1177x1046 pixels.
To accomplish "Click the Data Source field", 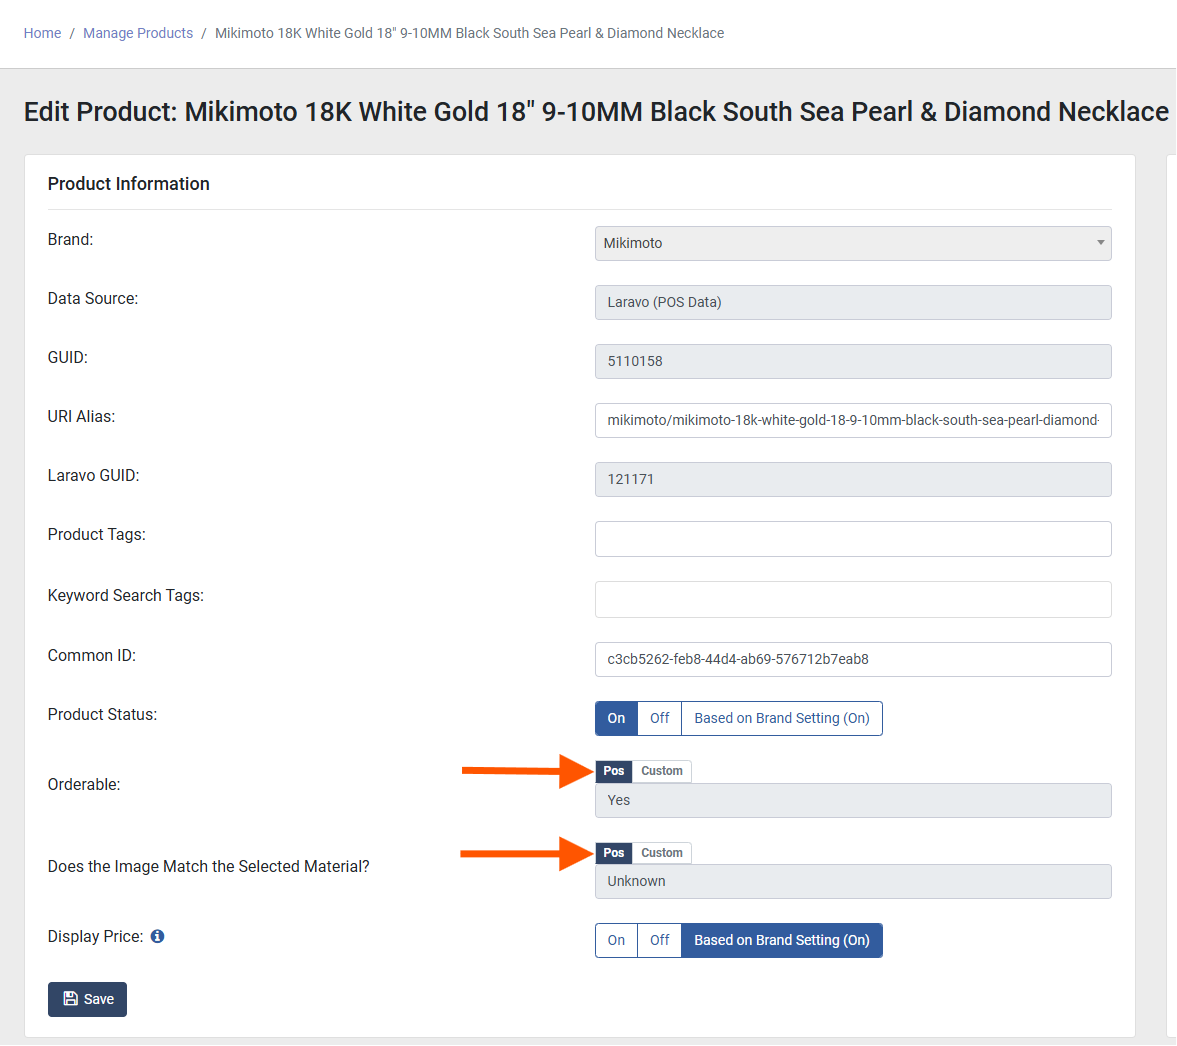I will click(853, 303).
